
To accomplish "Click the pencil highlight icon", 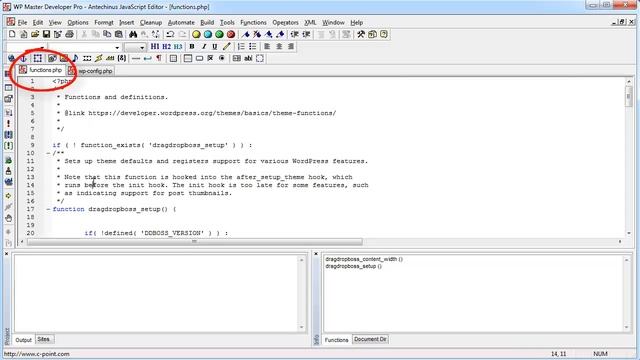I will pos(227,47).
